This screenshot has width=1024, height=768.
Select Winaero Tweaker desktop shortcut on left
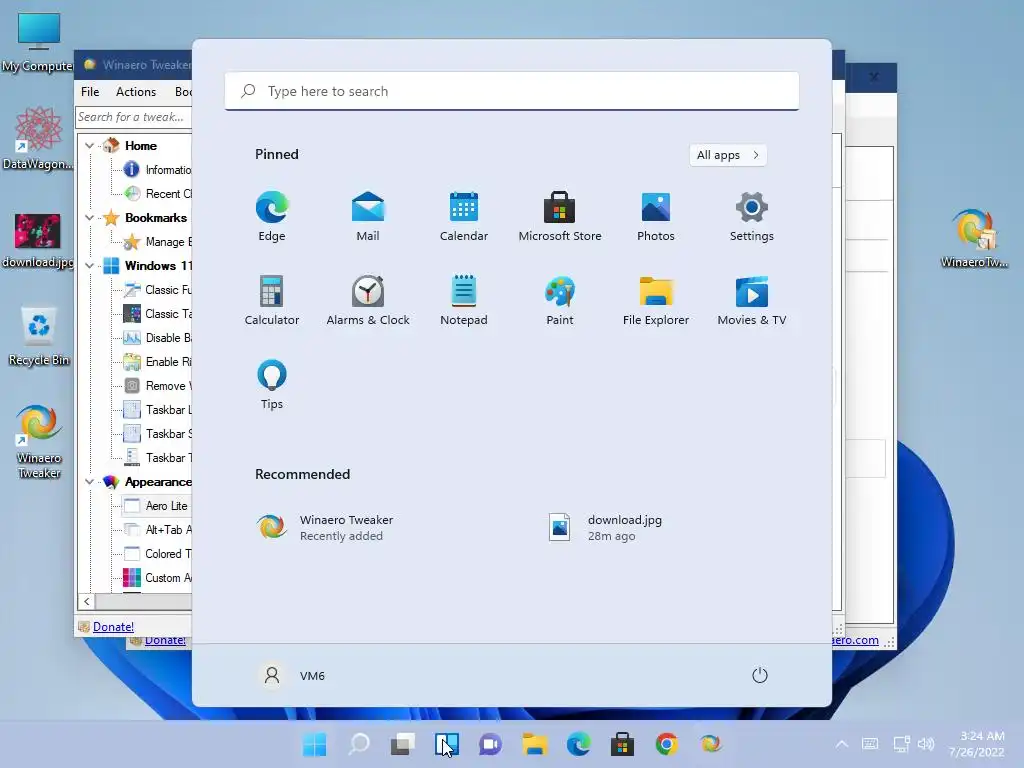coord(39,441)
